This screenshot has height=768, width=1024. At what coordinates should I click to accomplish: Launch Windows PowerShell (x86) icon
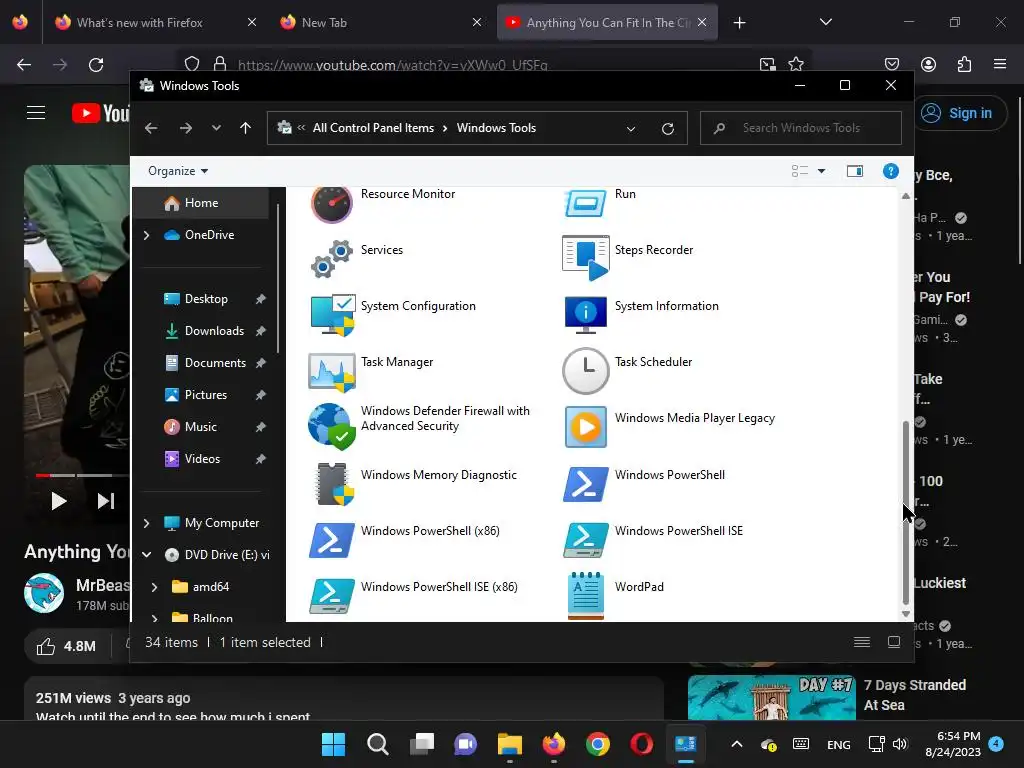pyautogui.click(x=332, y=540)
